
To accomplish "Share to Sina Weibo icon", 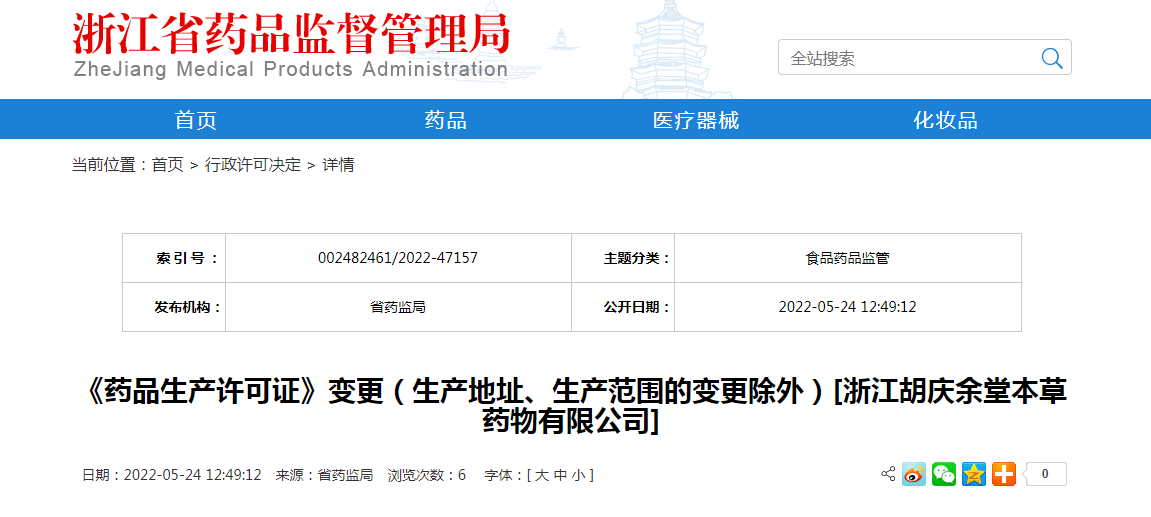I will pyautogui.click(x=914, y=474).
